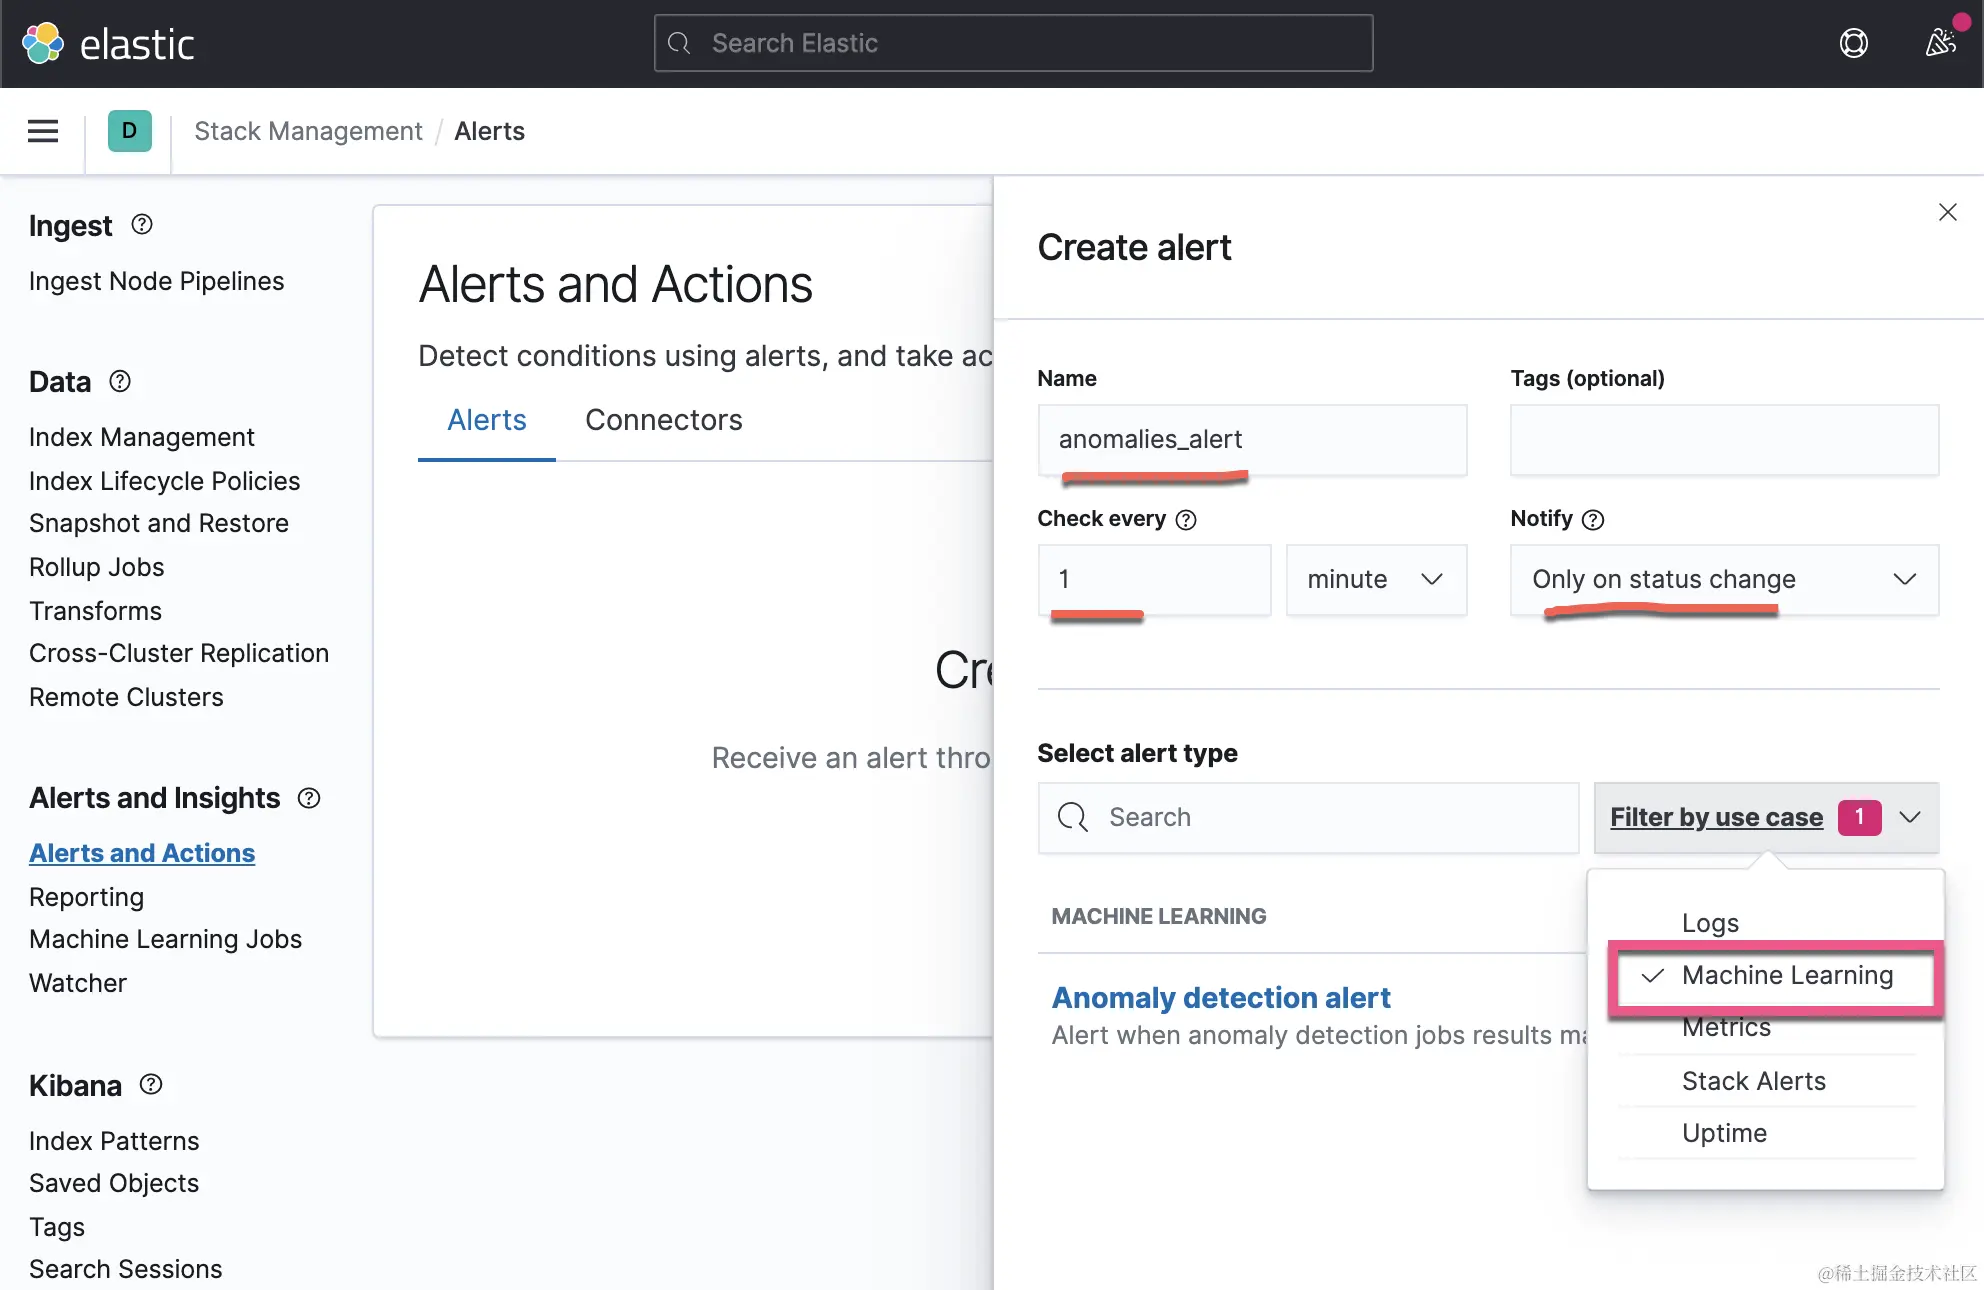Click help icon beside Ingest heading
Screen dimensions: 1984x1290
pyautogui.click(x=142, y=225)
